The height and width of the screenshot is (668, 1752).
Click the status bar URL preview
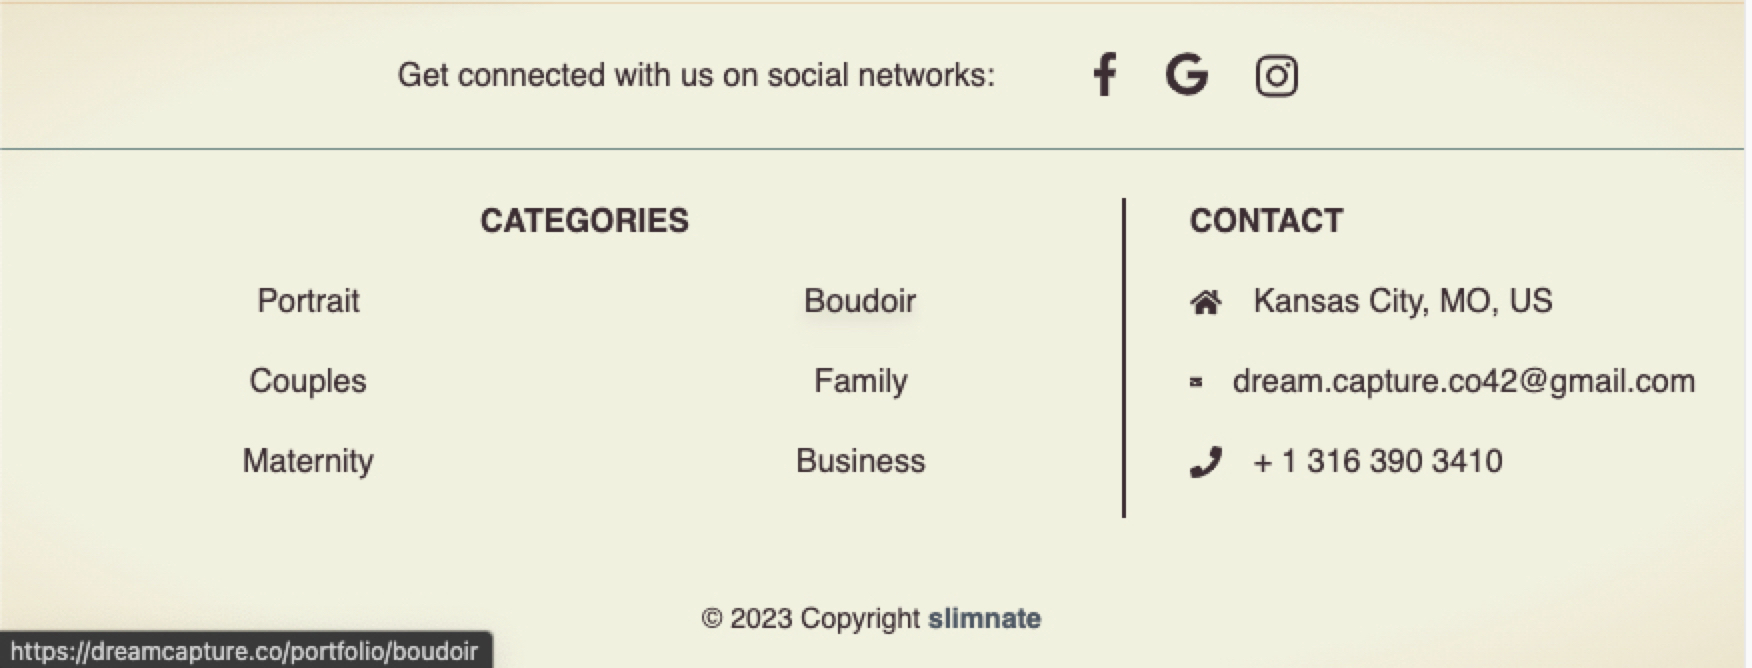(245, 652)
